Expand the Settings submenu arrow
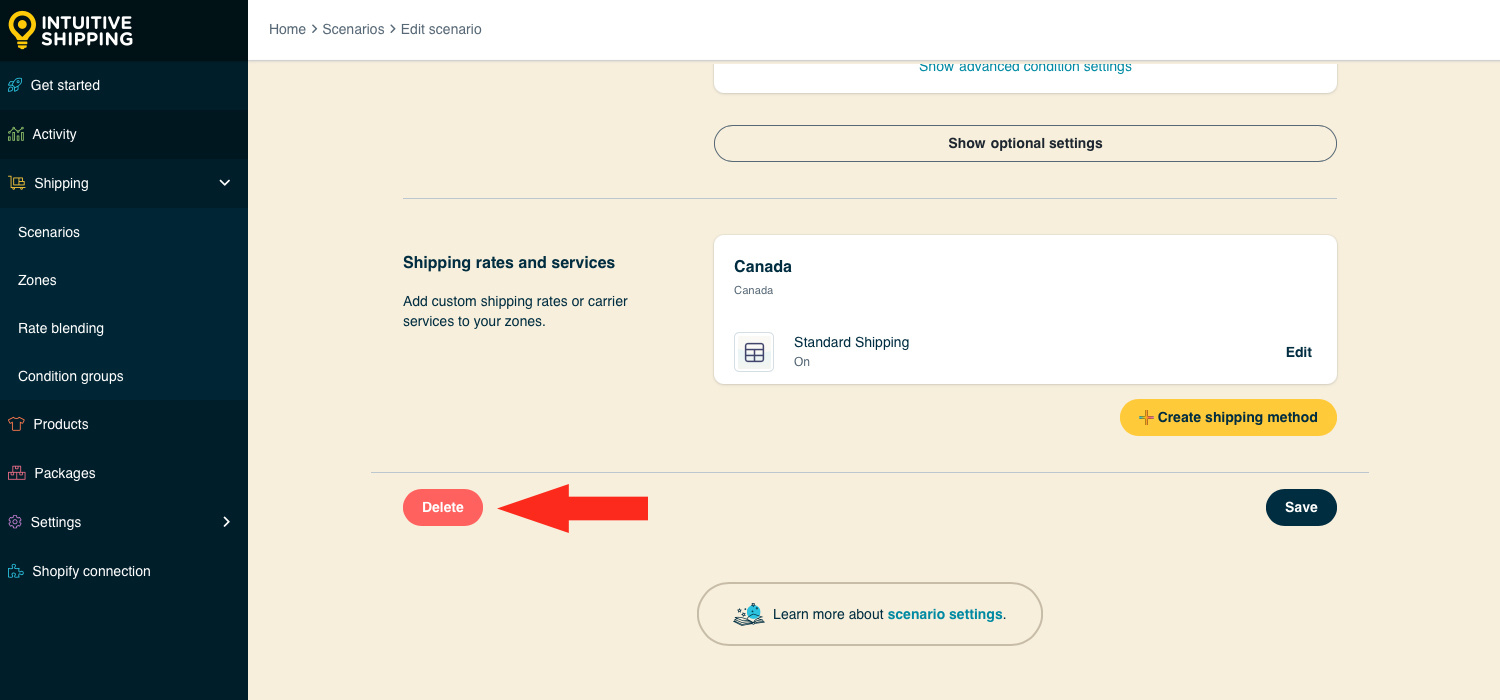The width and height of the screenshot is (1500, 700). 226,522
